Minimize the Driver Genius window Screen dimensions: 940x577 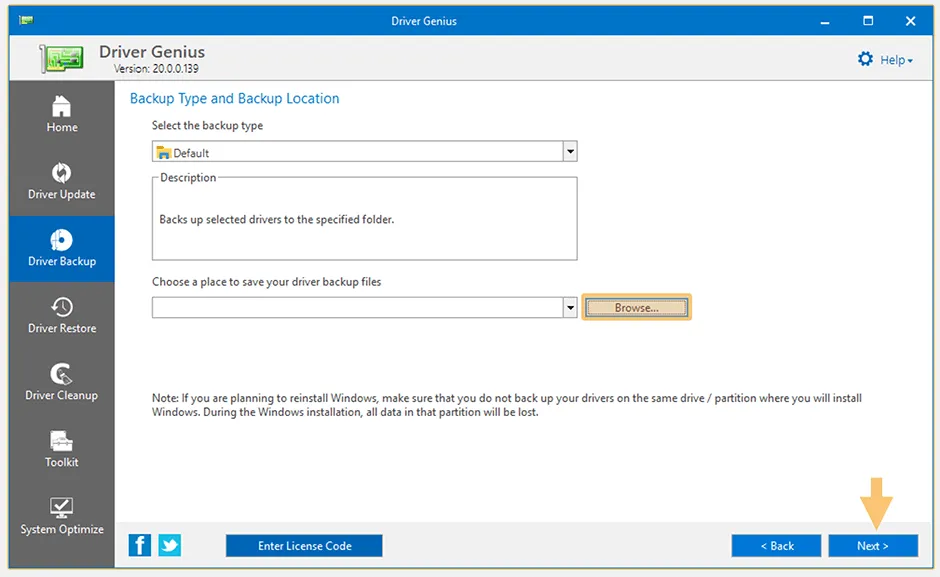click(825, 21)
